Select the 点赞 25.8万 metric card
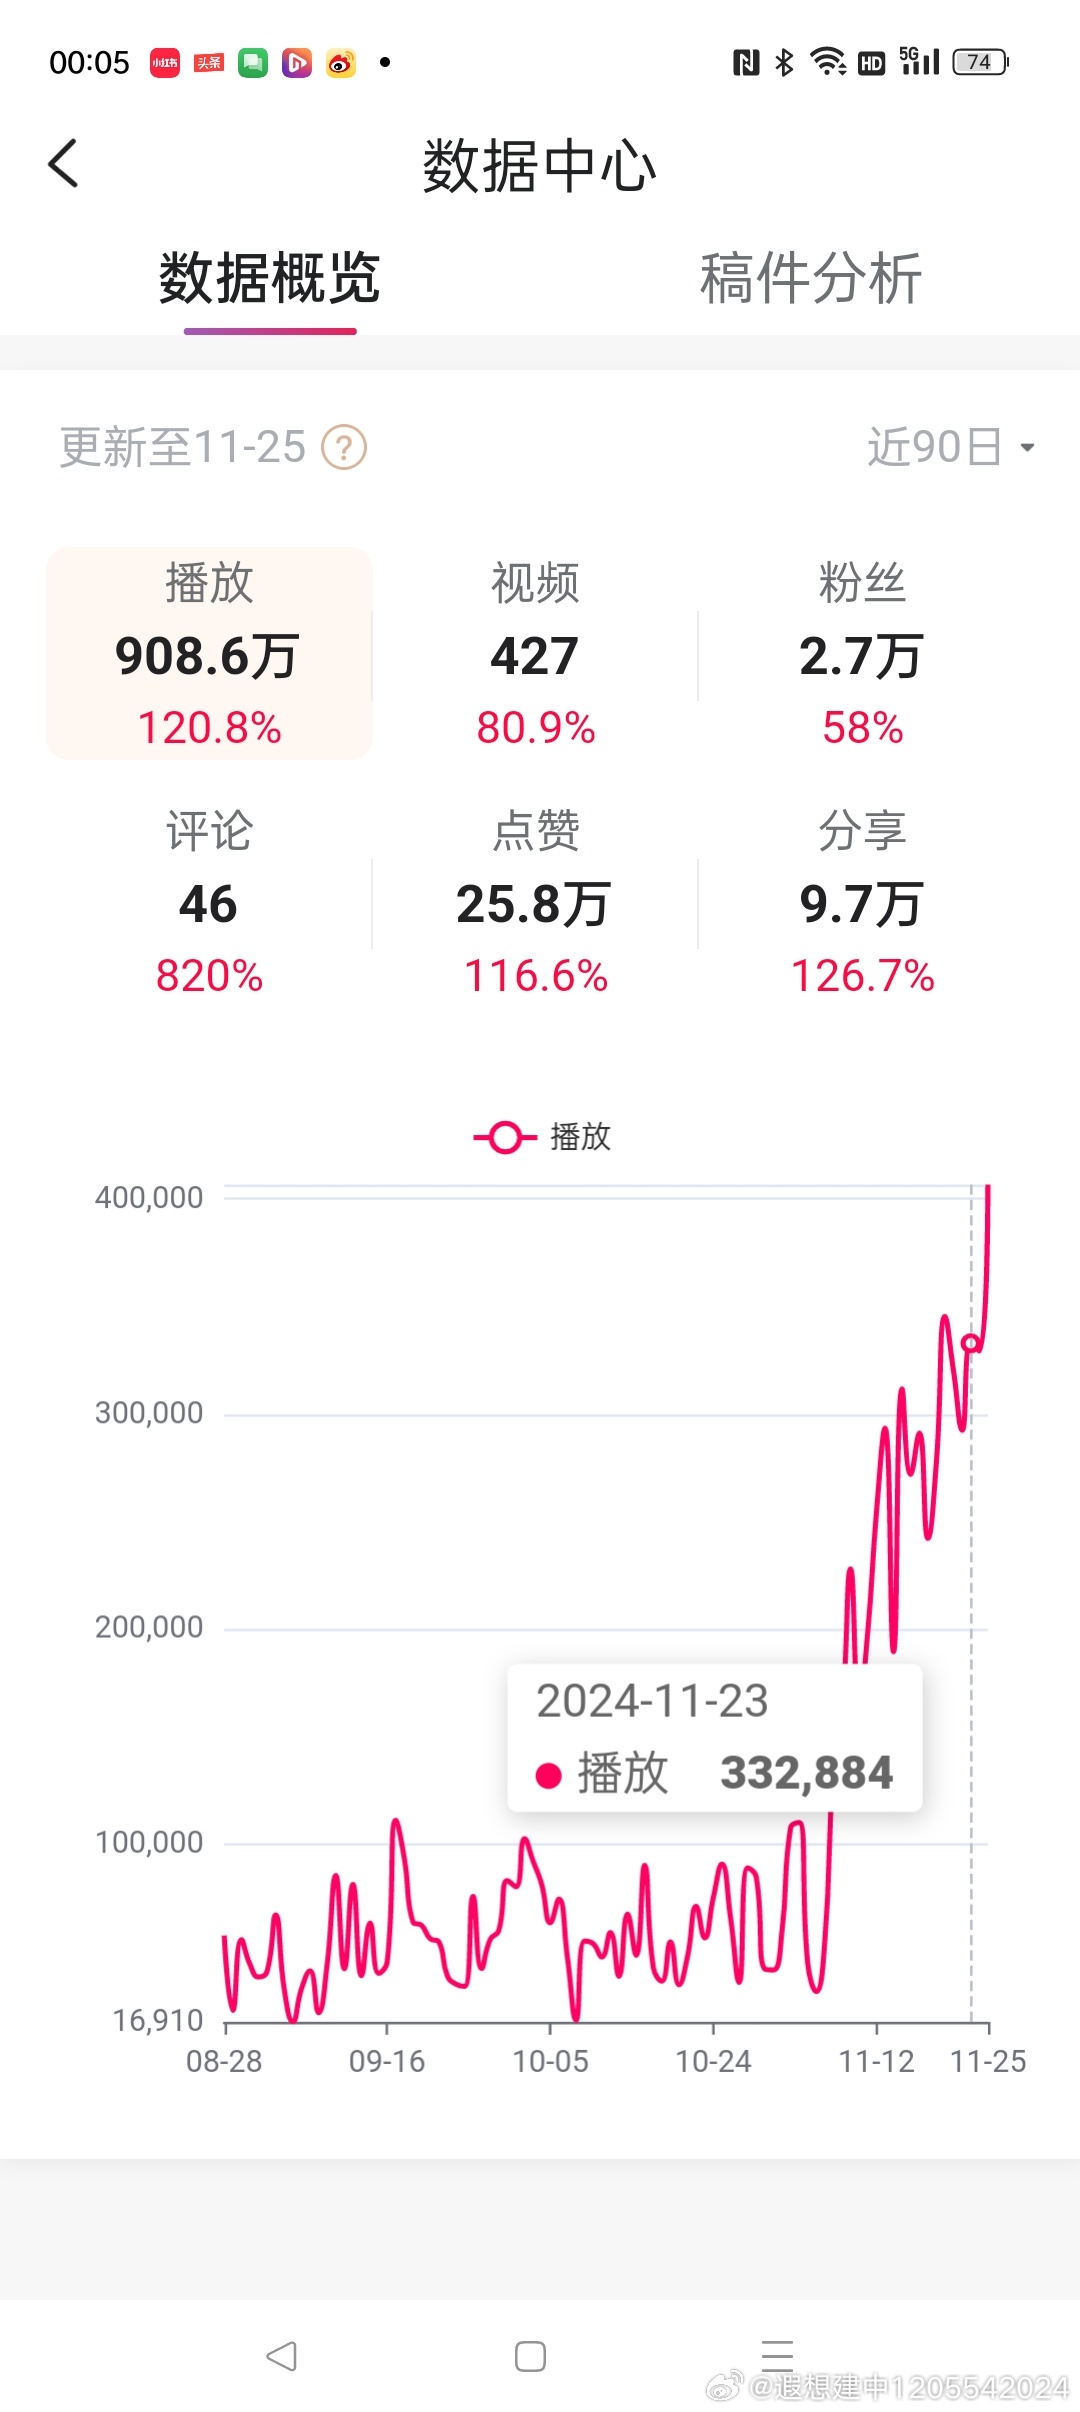The image size is (1080, 2412). click(535, 902)
